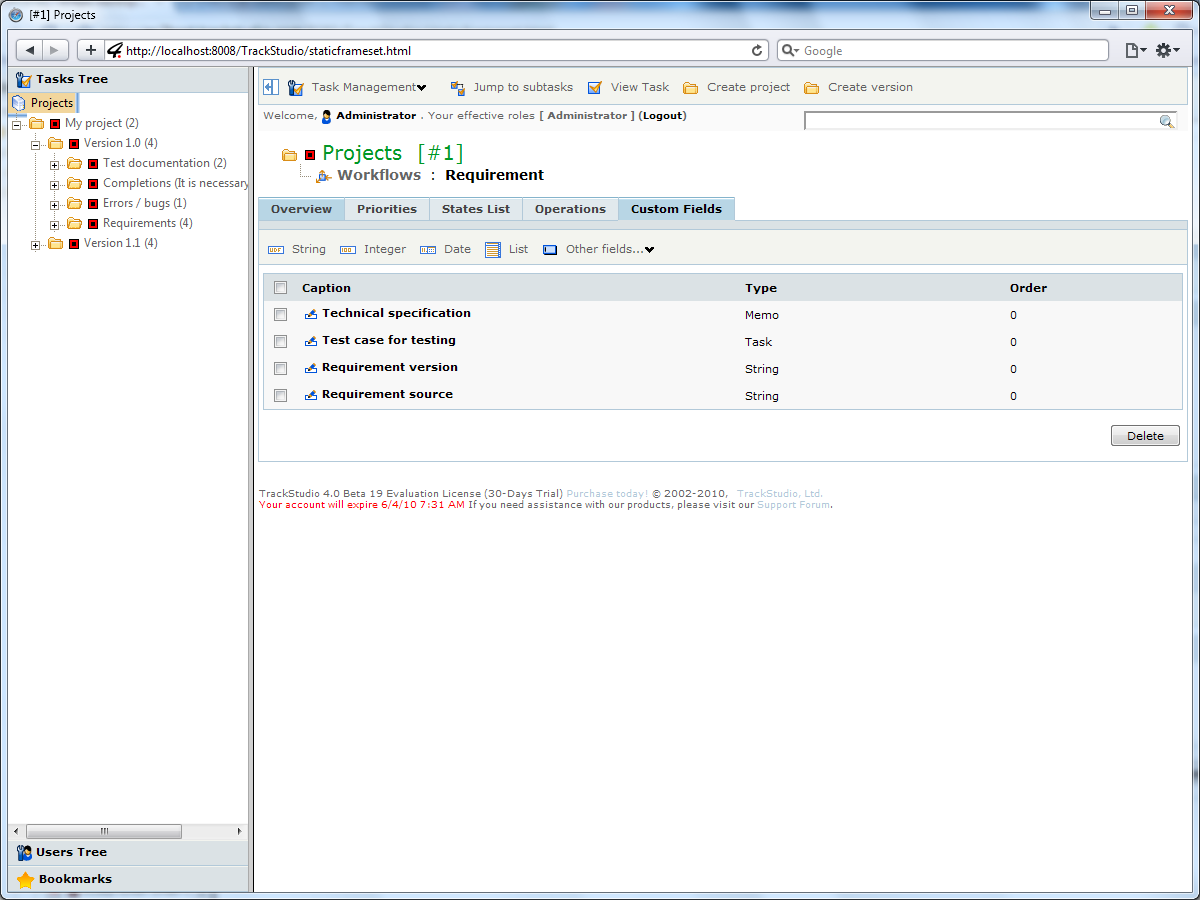
Task: Click the Logout link
Action: point(664,116)
